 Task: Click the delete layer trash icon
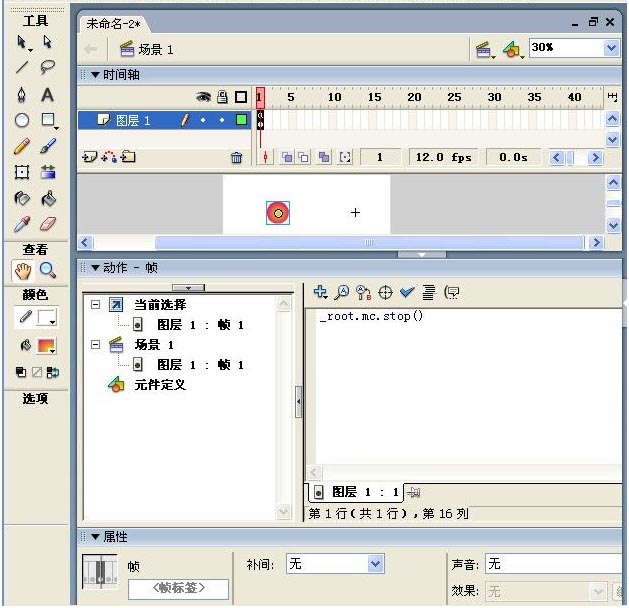click(x=237, y=158)
